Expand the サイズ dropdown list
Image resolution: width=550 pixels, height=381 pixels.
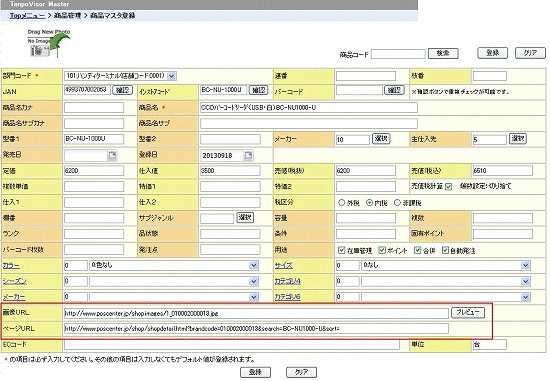pos(525,266)
